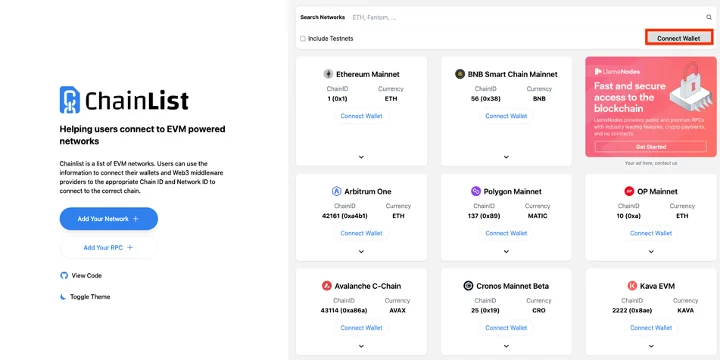720x360 pixels.
Task: Connect wallet on Cronos Mainnet Beta card
Action: coord(506,328)
